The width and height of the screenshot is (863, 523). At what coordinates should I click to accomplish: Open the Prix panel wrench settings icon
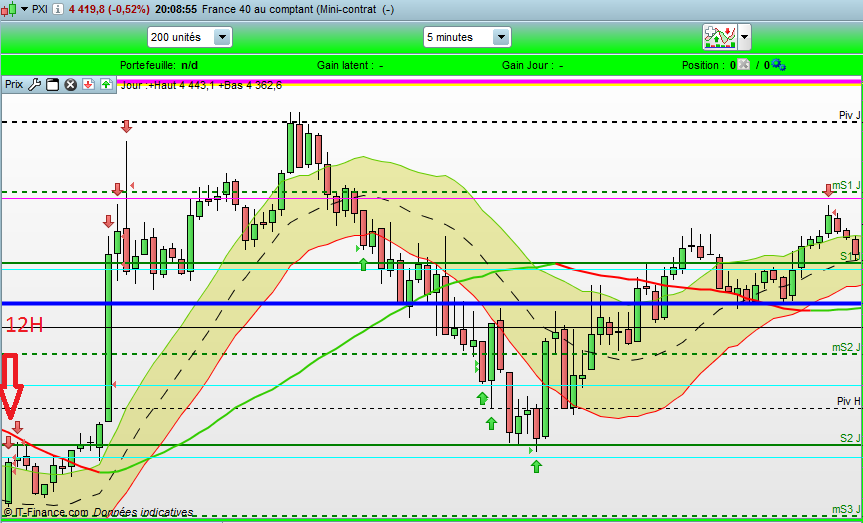[34, 85]
